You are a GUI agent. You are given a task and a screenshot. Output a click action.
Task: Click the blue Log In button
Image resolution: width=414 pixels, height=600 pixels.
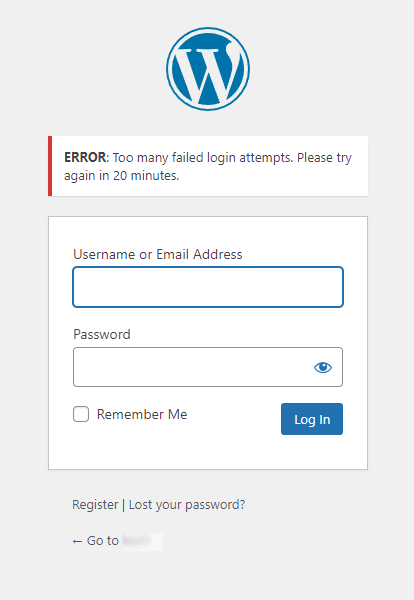coord(312,419)
